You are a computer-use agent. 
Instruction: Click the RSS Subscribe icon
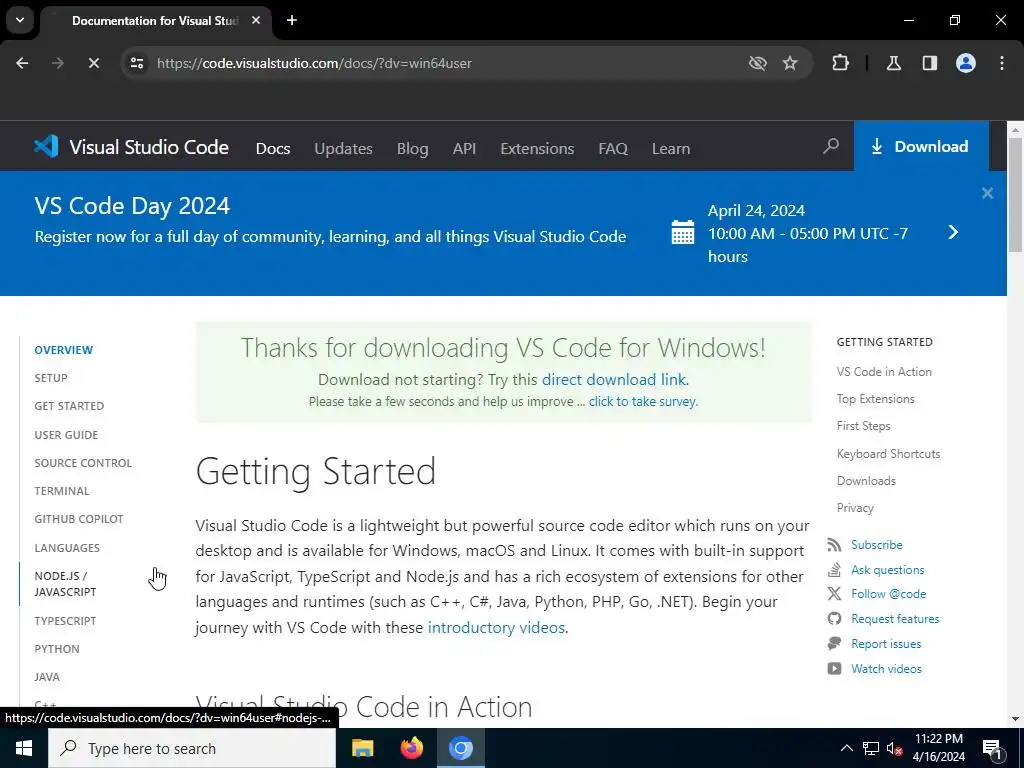click(834, 545)
